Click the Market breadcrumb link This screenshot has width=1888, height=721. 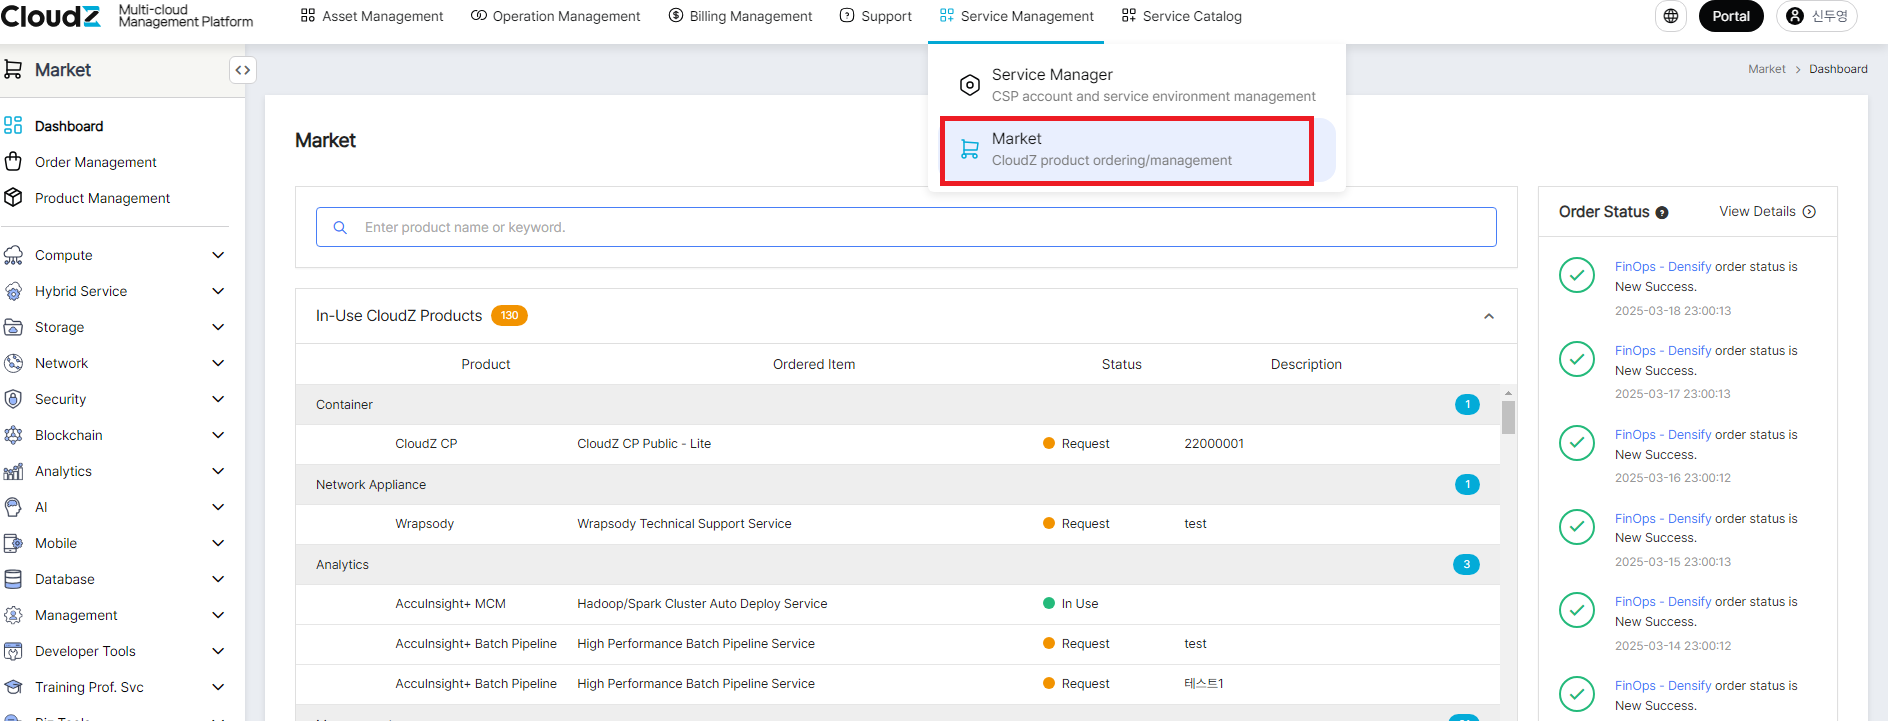[1766, 69]
